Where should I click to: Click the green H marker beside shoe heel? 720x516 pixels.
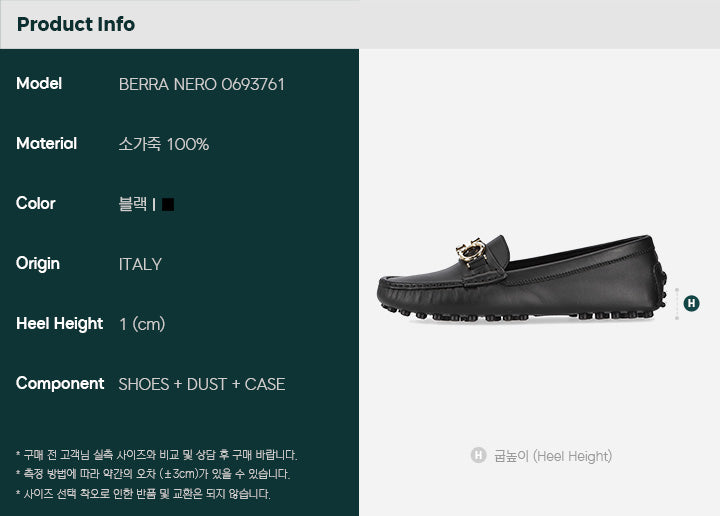coord(692,303)
